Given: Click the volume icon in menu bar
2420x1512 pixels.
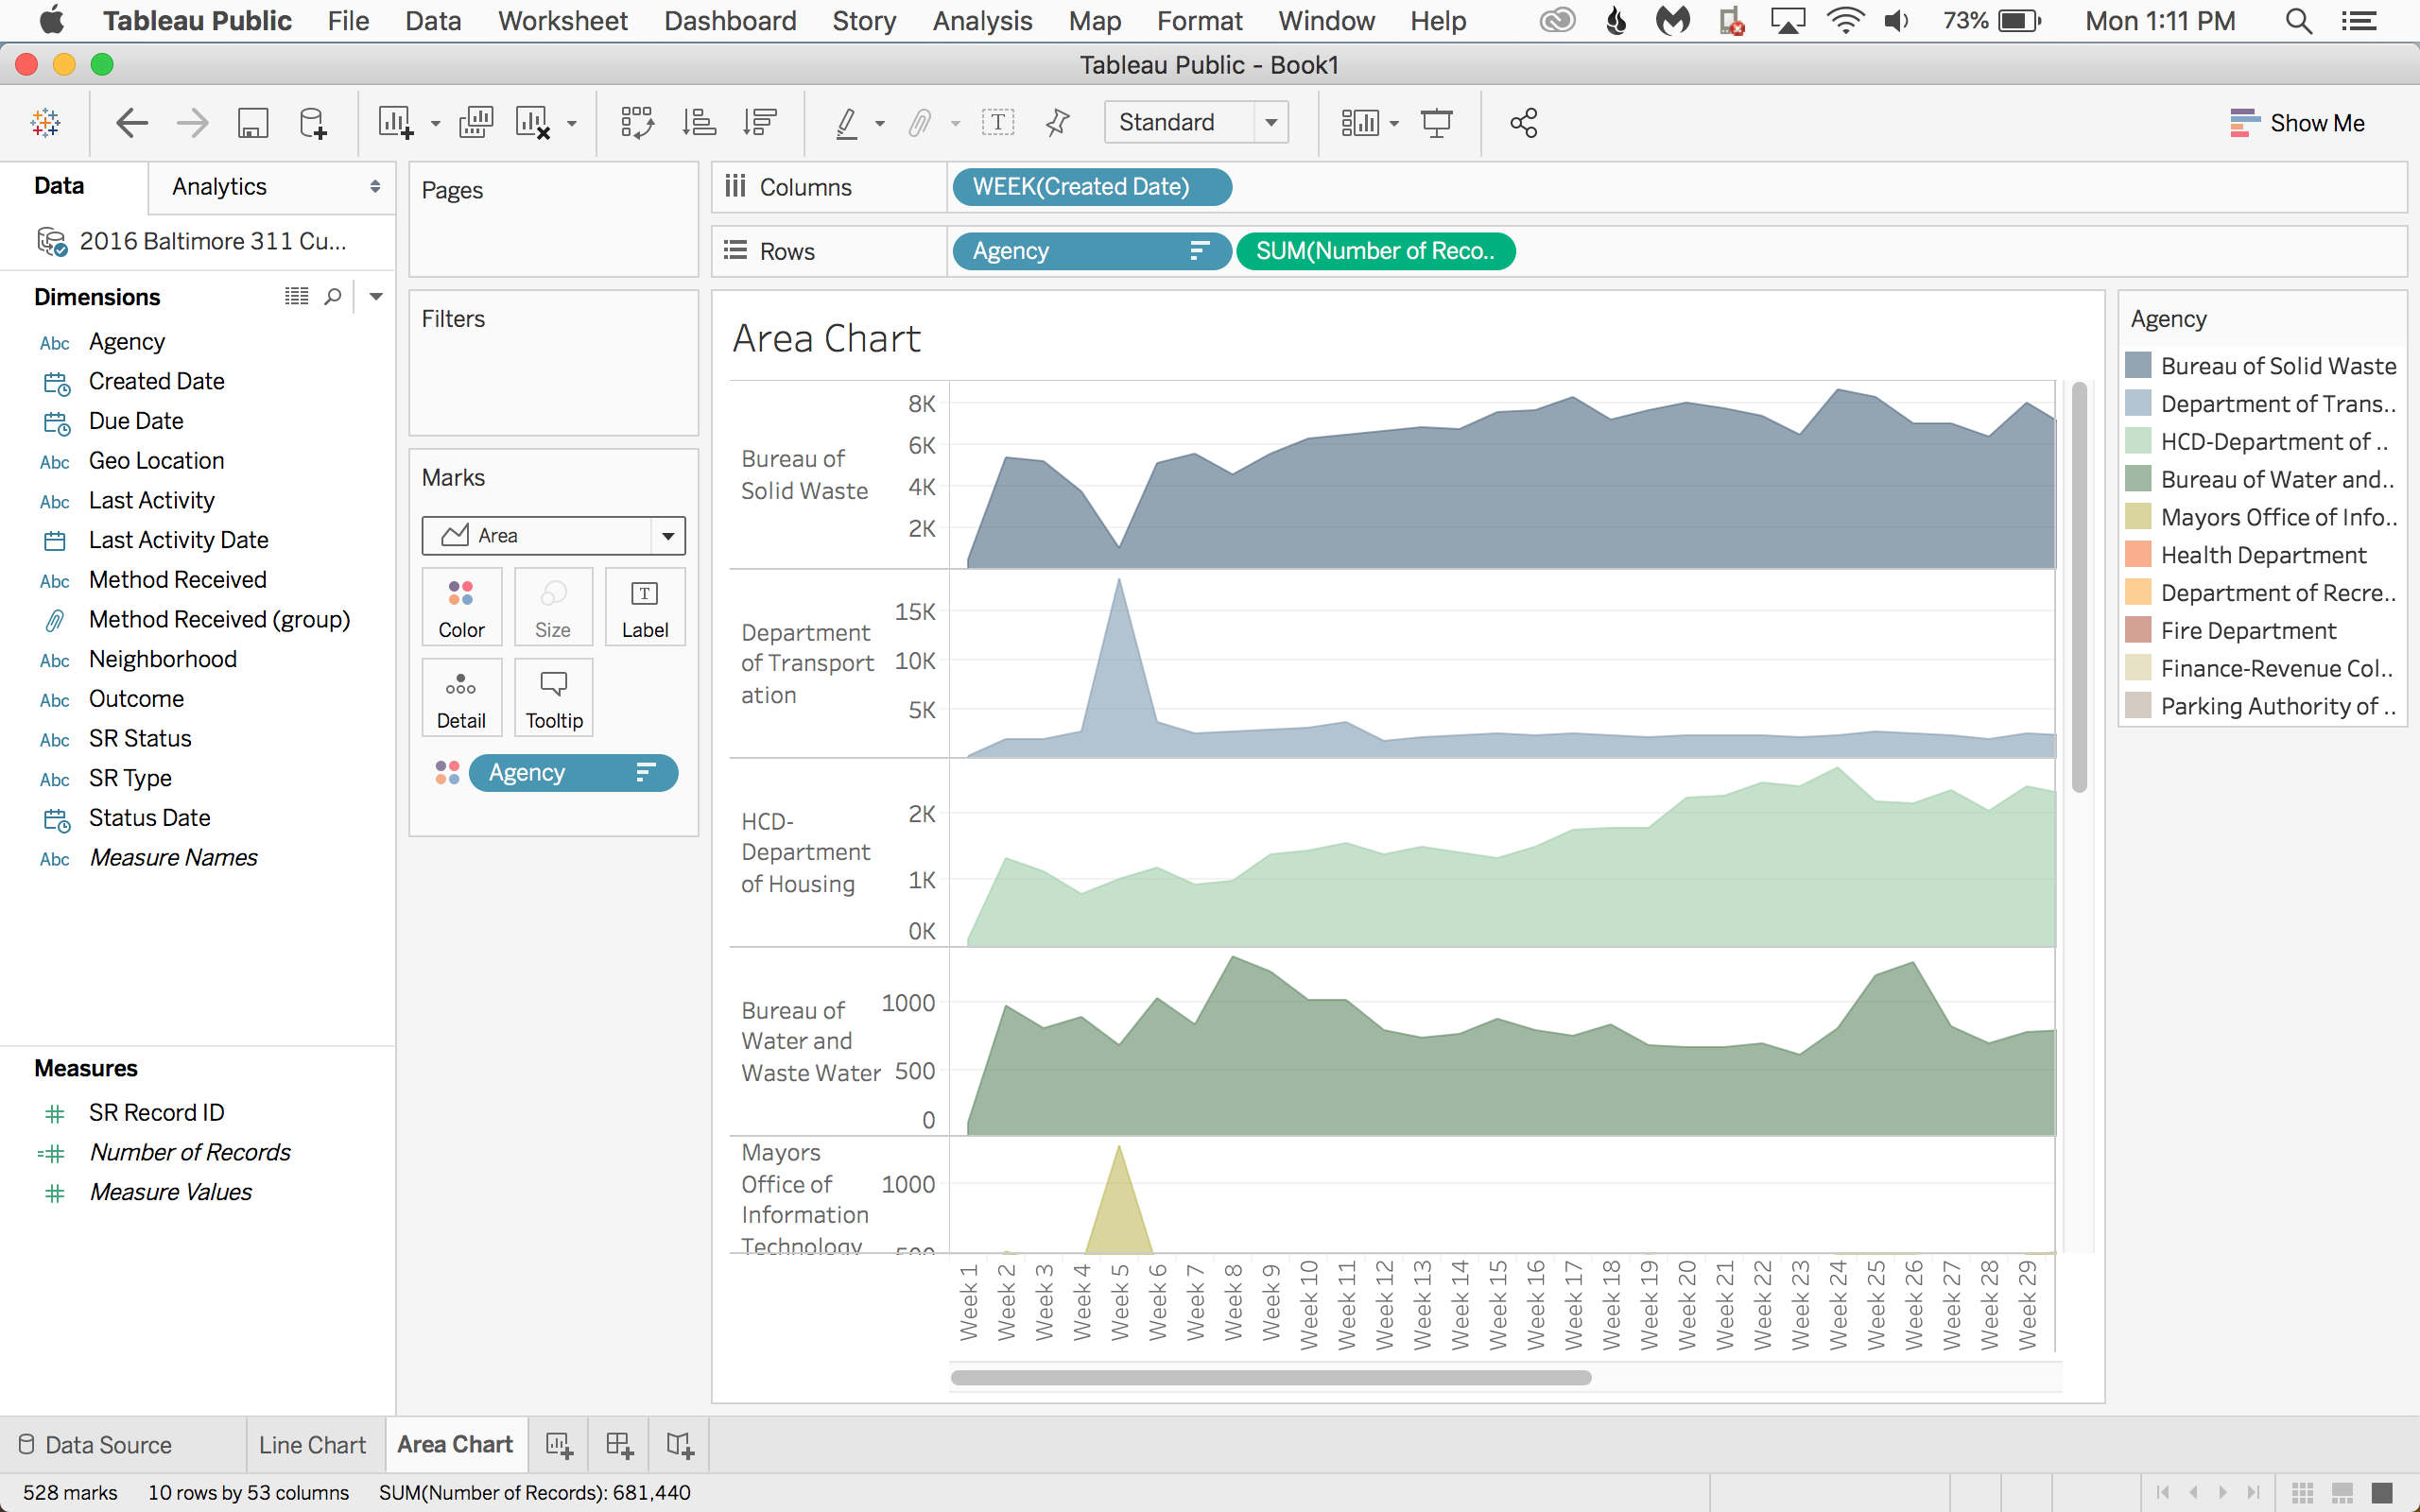Looking at the screenshot, I should [1896, 21].
